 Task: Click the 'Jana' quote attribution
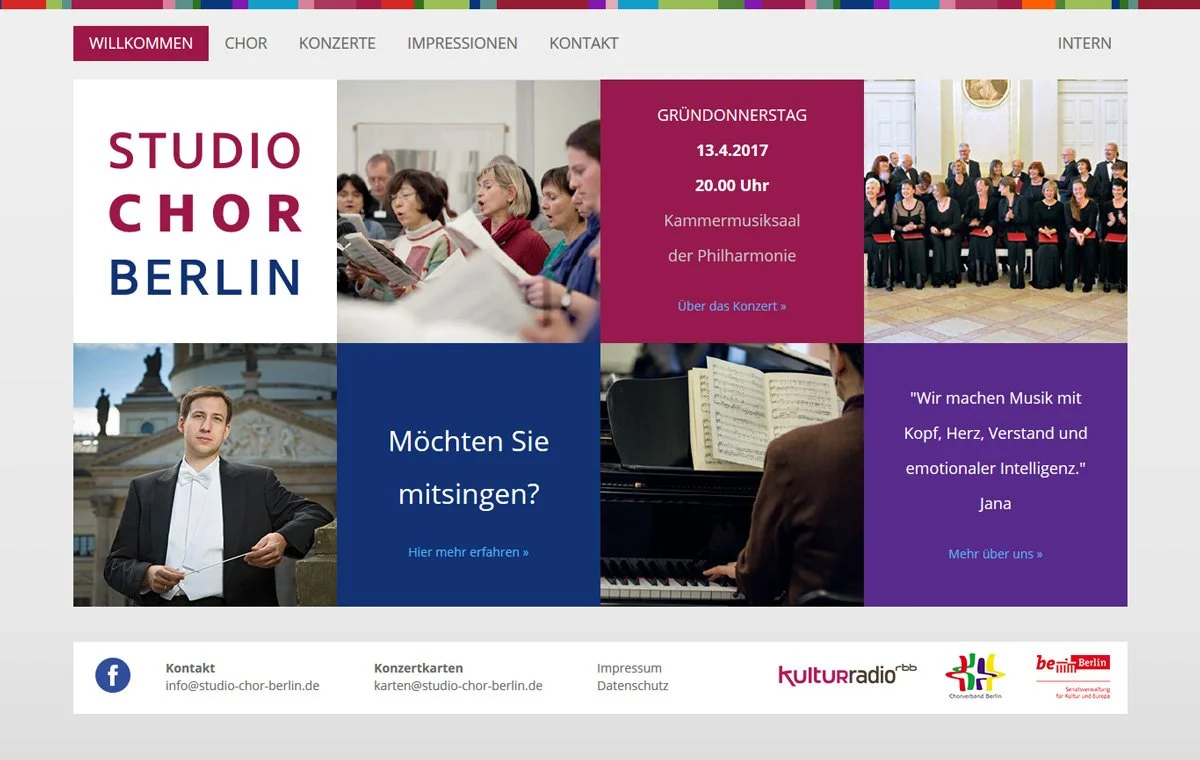(995, 503)
